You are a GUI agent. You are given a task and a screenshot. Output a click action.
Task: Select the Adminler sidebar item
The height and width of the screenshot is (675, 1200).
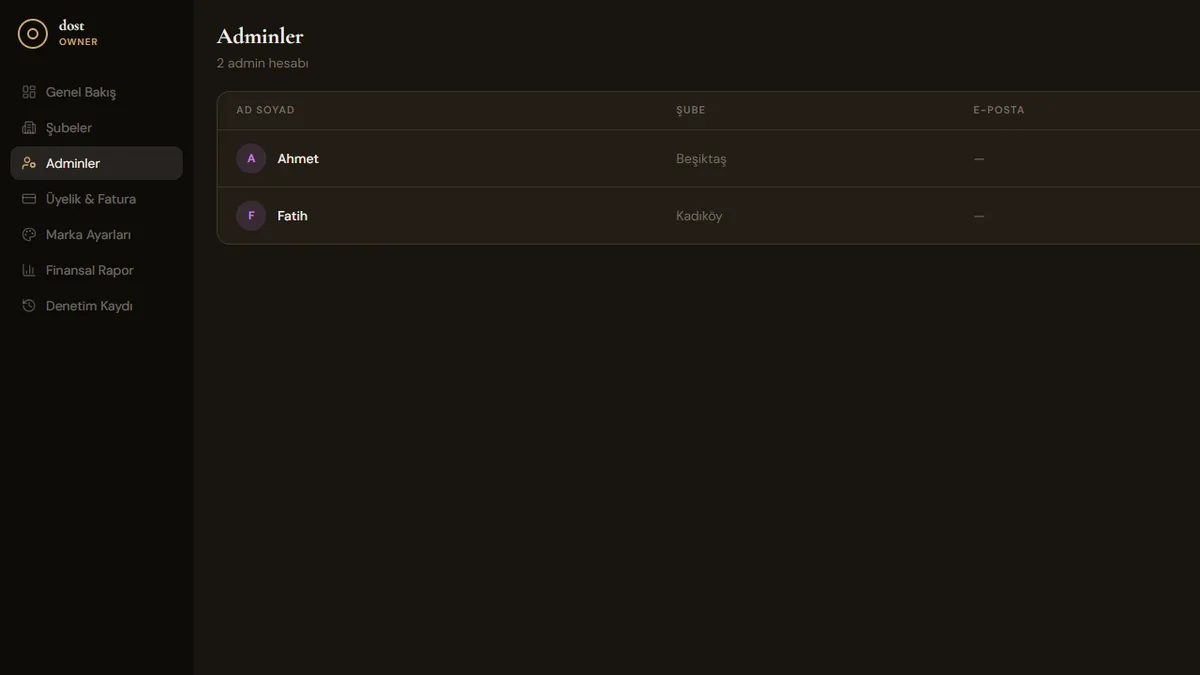96,163
